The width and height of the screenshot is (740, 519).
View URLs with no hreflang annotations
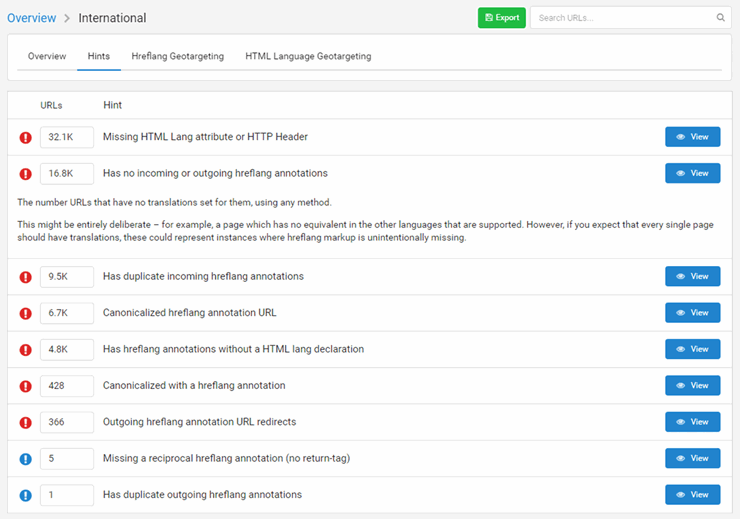pos(692,173)
